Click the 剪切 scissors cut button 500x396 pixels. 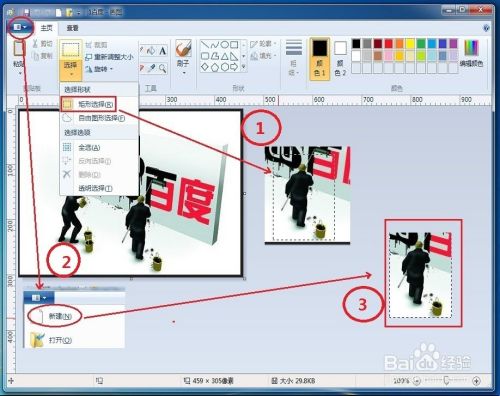pos(42,44)
